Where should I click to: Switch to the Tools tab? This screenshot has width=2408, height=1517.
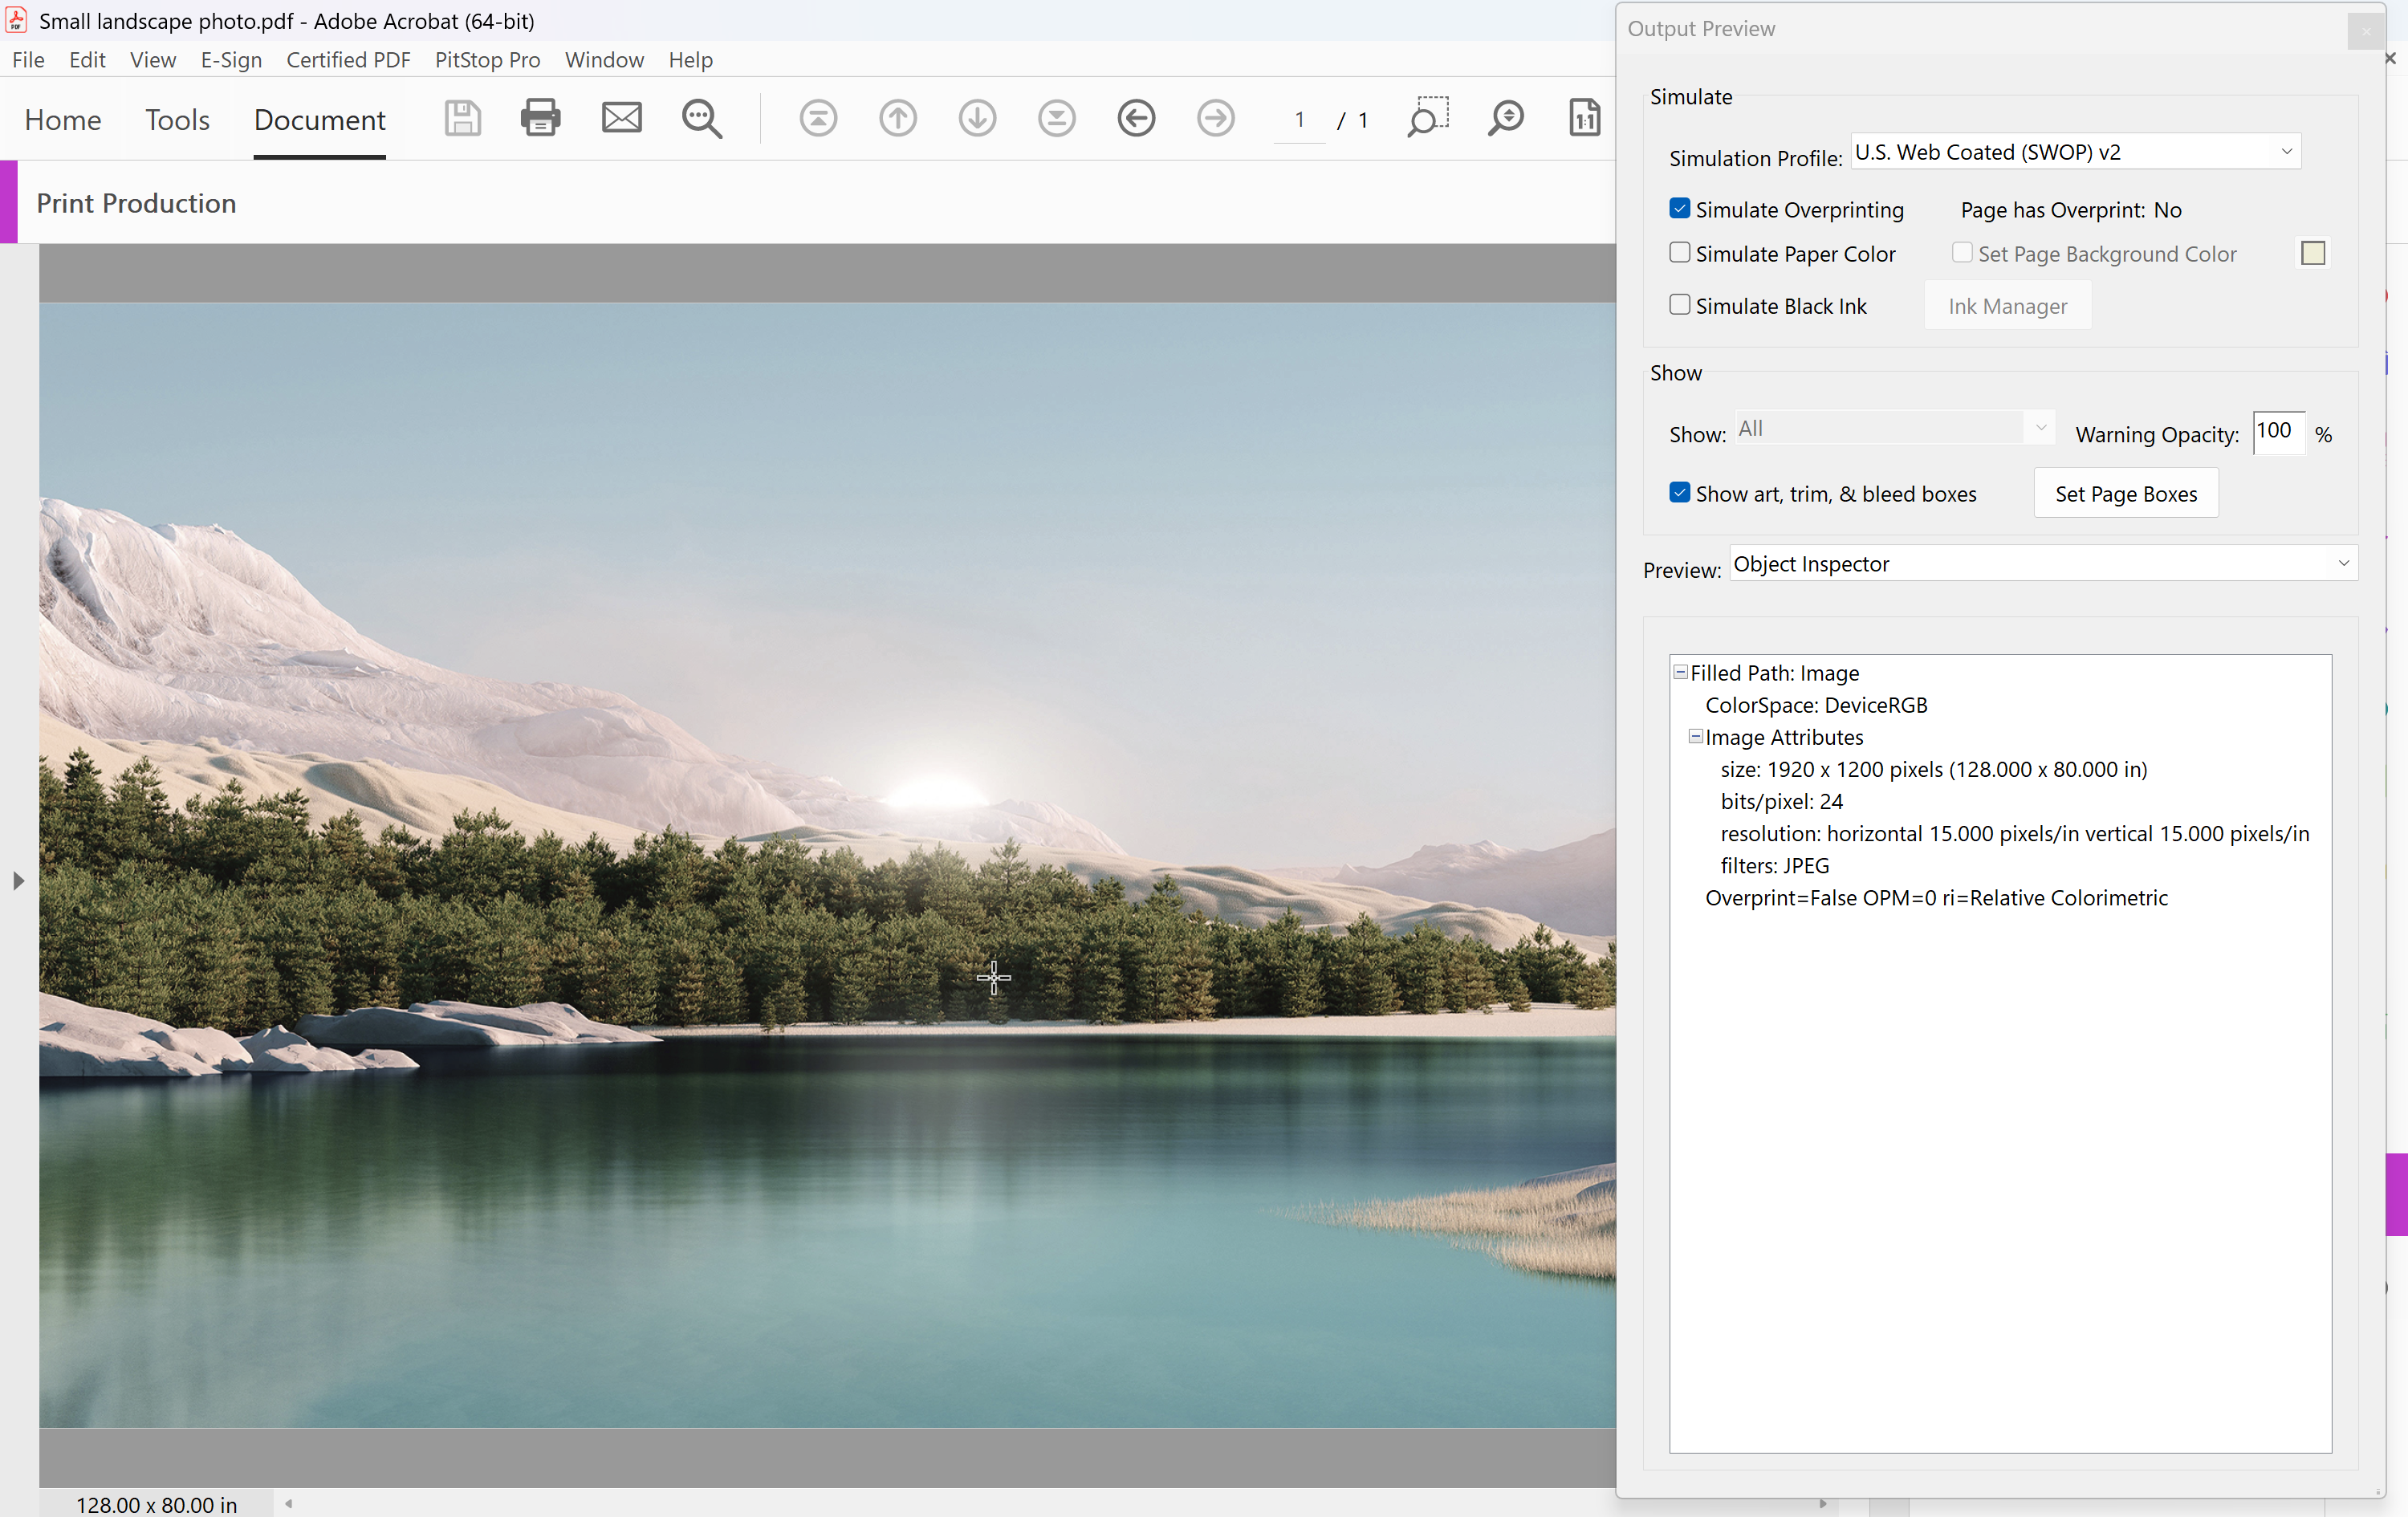(x=177, y=120)
